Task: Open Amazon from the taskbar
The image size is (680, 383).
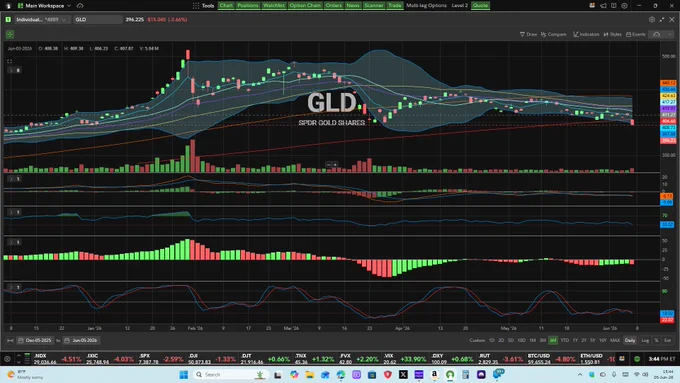Action: pos(434,374)
